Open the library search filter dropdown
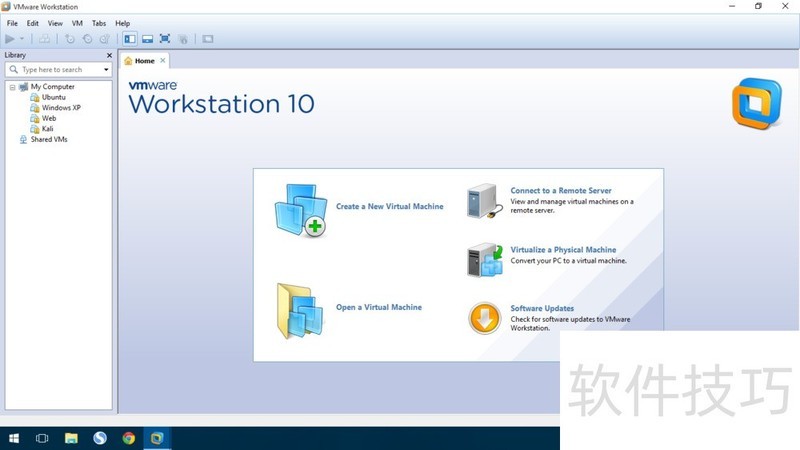The height and width of the screenshot is (450, 800). click(106, 70)
